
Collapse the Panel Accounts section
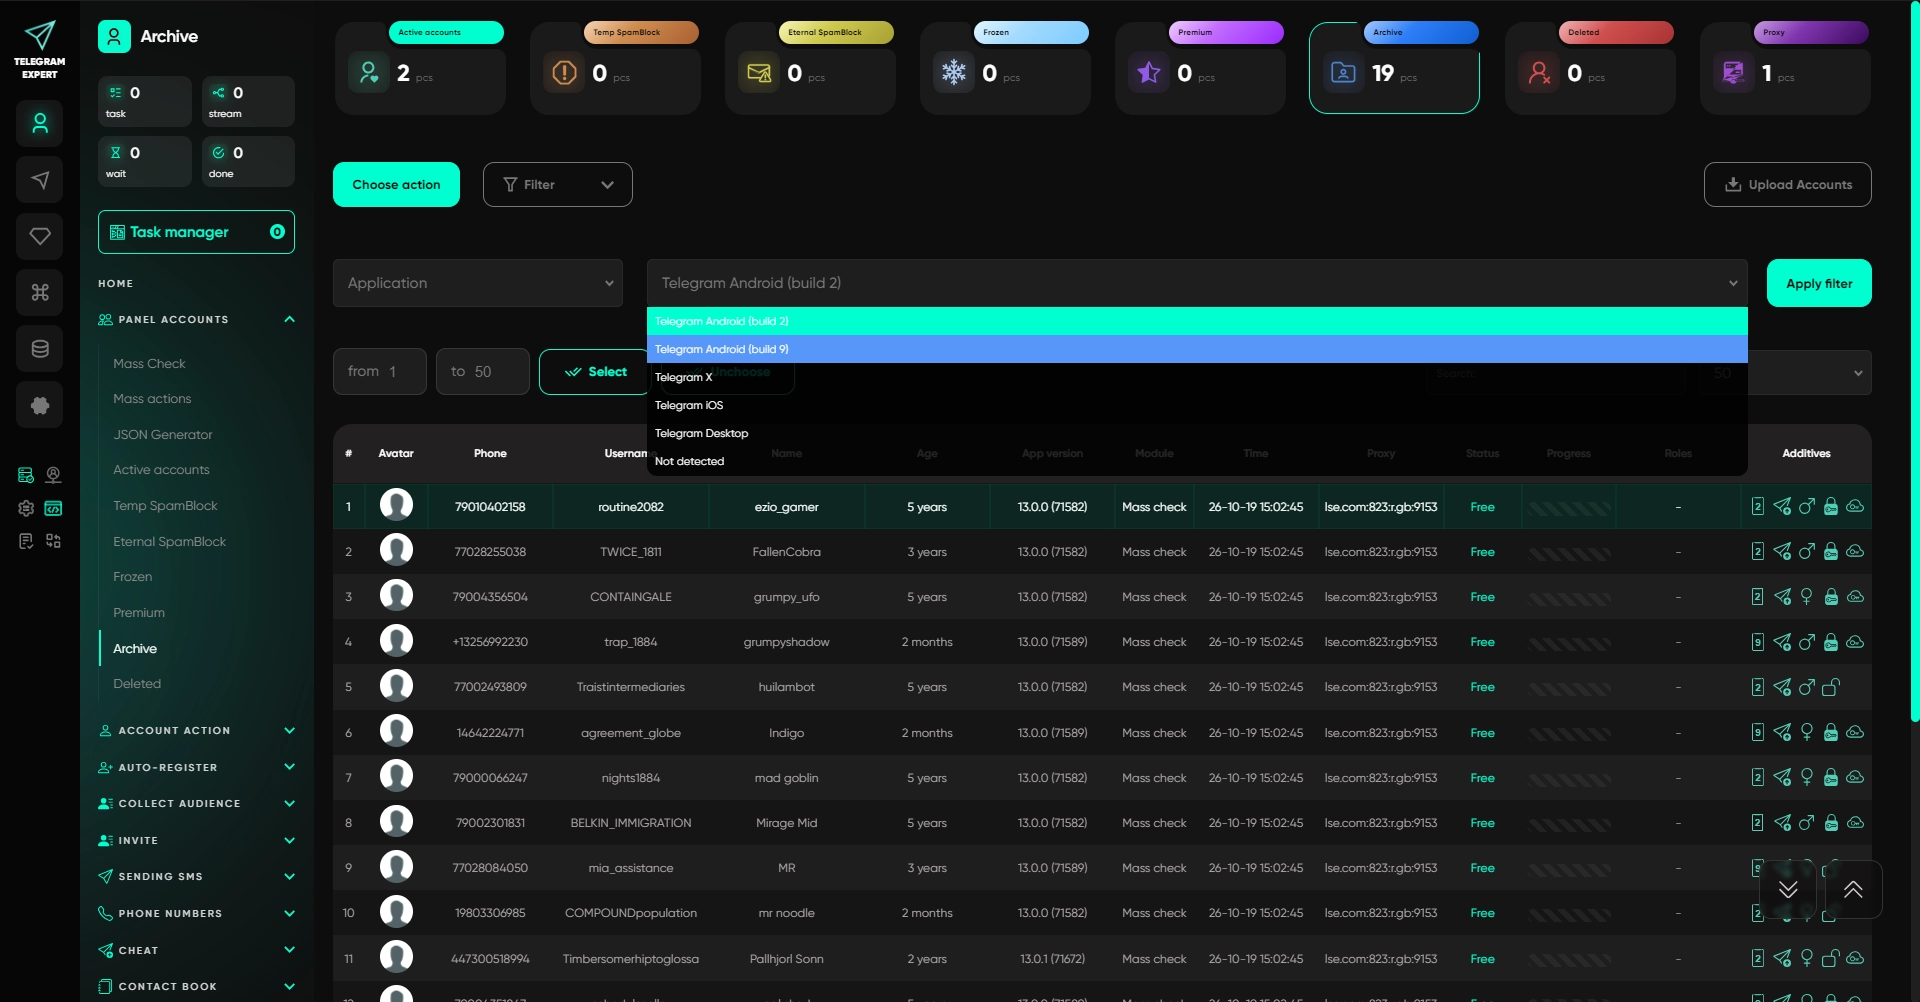coord(290,320)
